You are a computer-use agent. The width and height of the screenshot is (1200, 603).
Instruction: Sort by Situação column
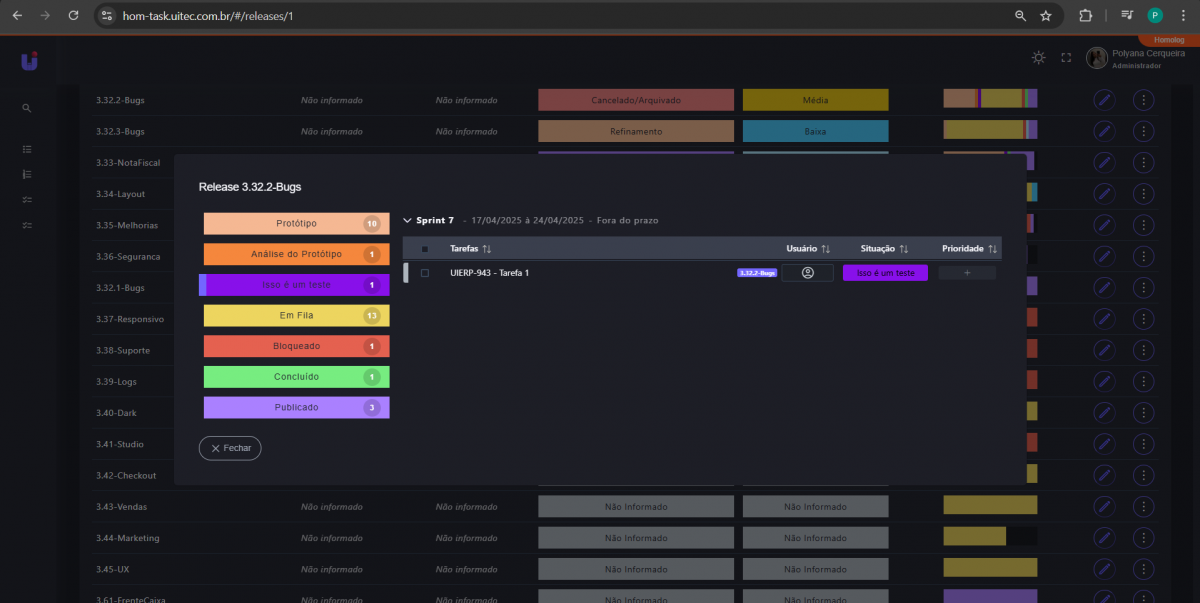[903, 249]
